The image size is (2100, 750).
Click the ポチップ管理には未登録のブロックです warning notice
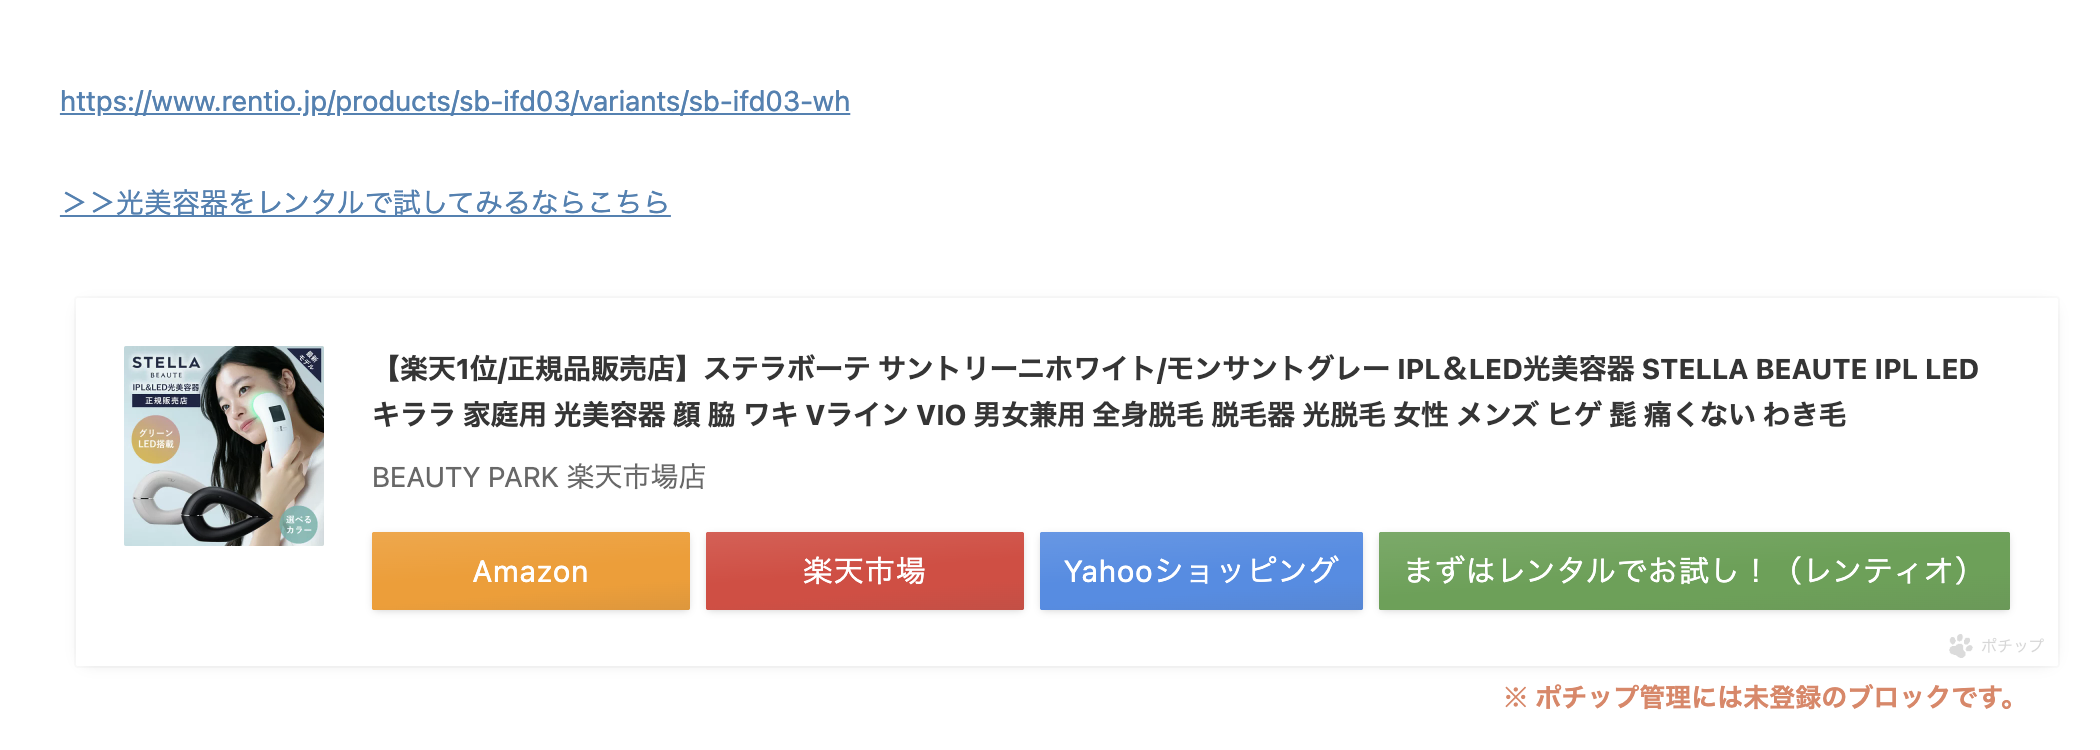click(x=1762, y=697)
